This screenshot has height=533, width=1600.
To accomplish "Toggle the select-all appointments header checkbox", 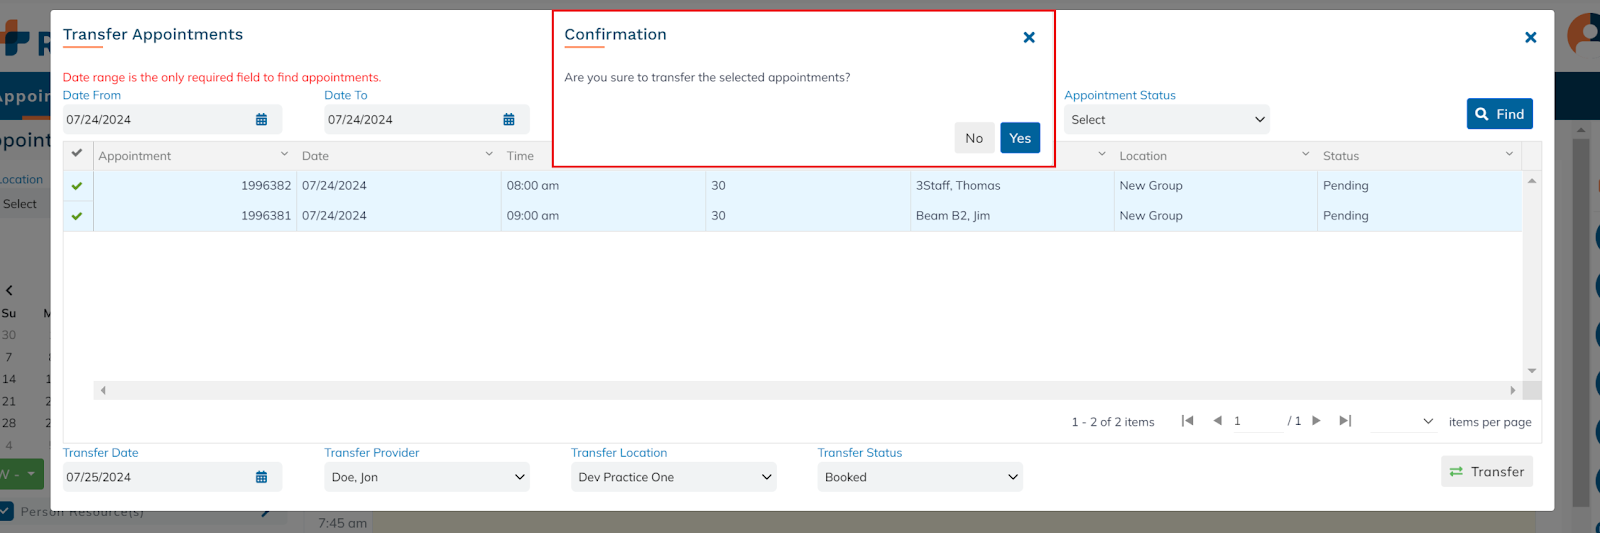I will point(77,154).
